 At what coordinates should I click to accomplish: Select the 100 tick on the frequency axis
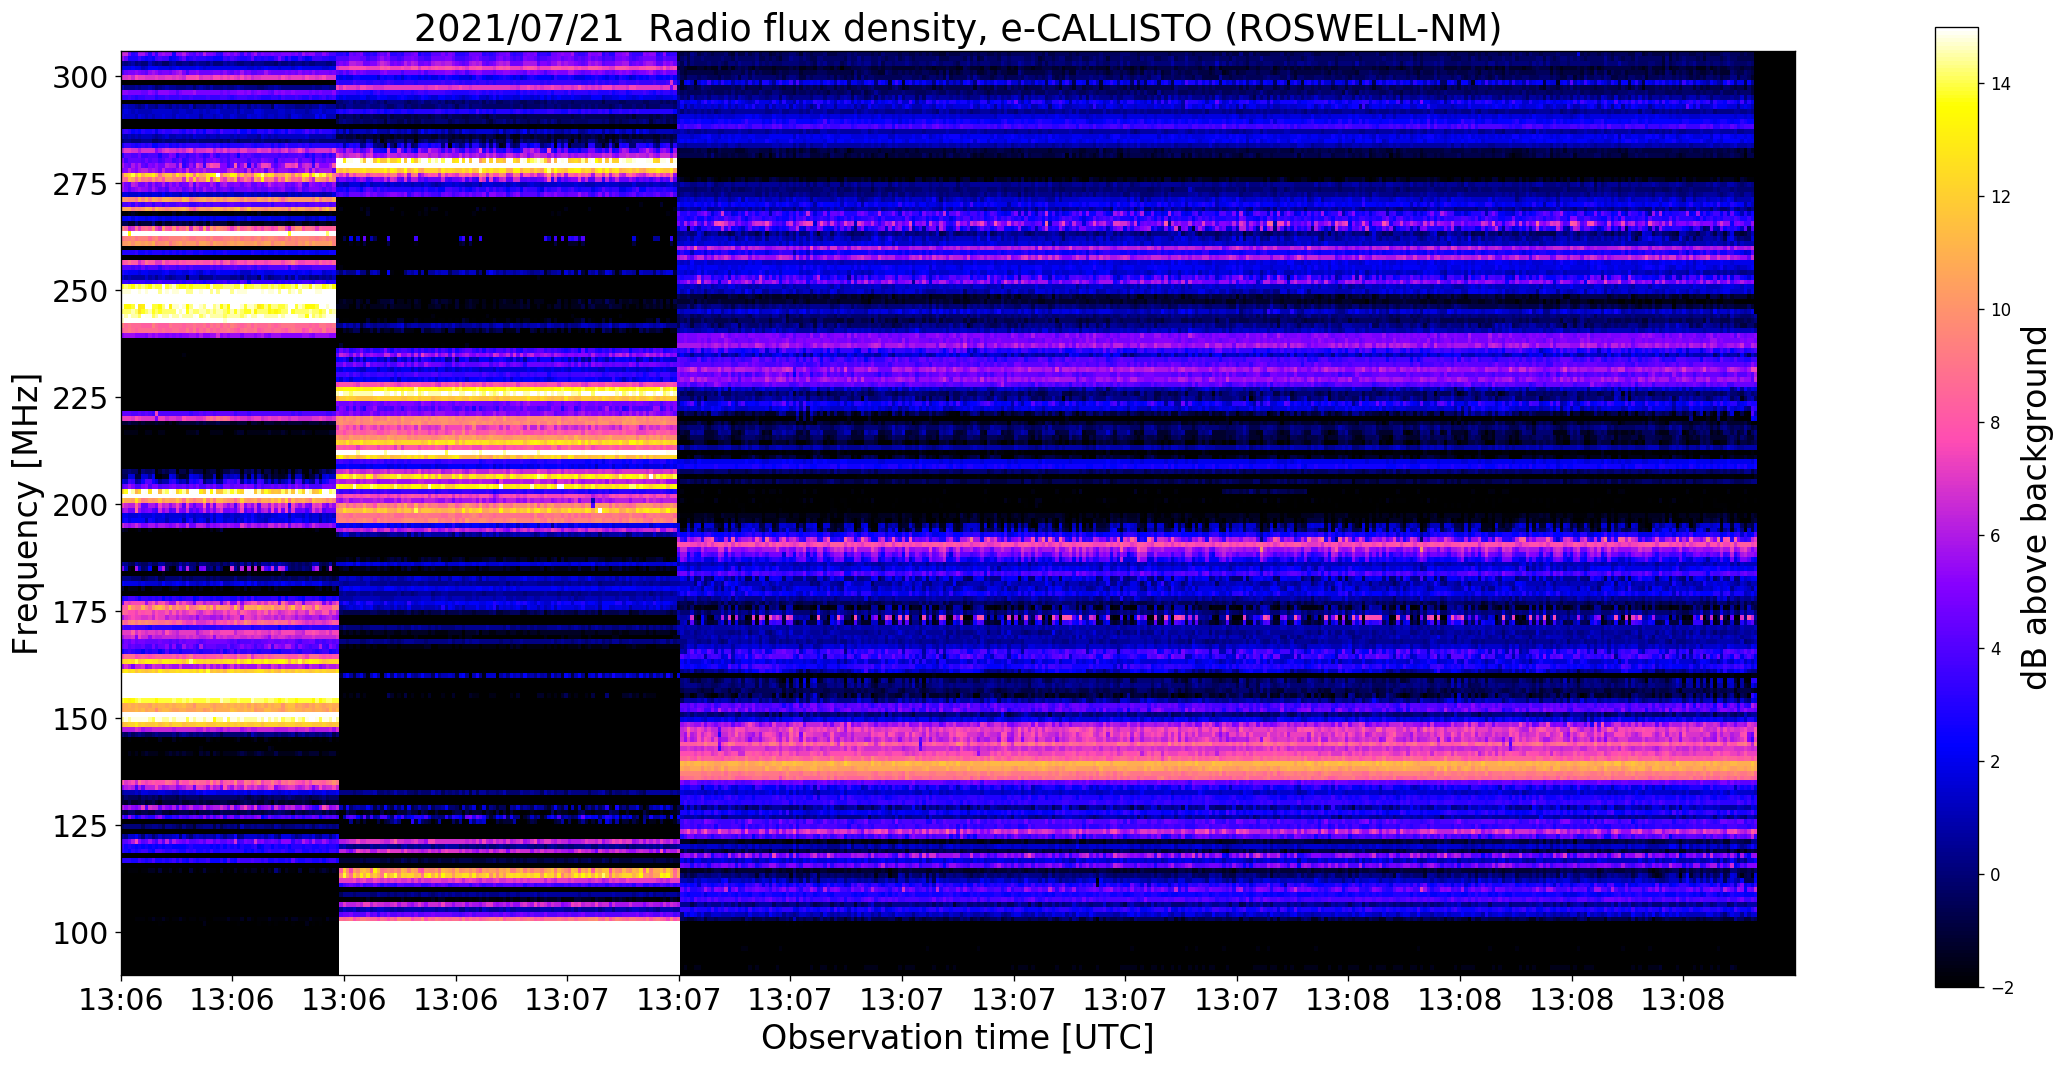point(82,933)
